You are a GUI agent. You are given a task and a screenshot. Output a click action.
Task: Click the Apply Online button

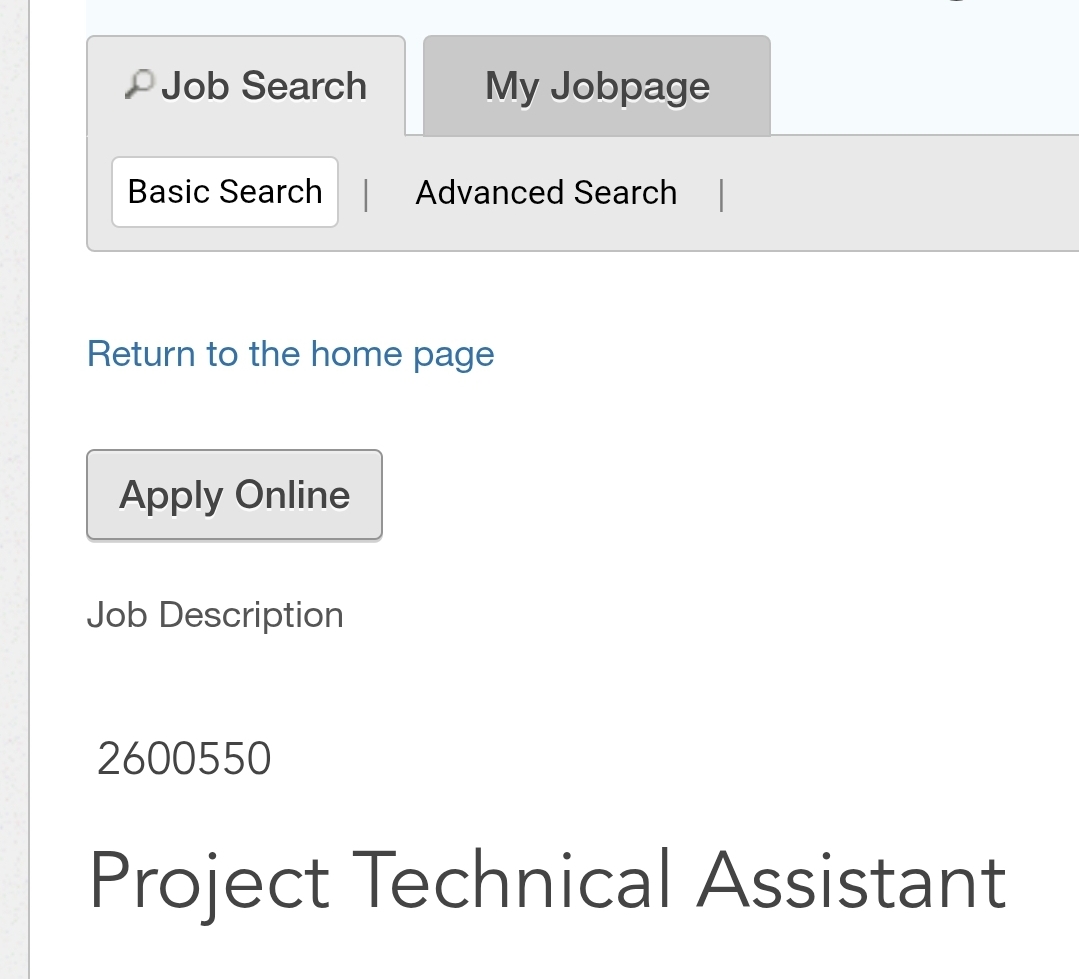coord(235,495)
